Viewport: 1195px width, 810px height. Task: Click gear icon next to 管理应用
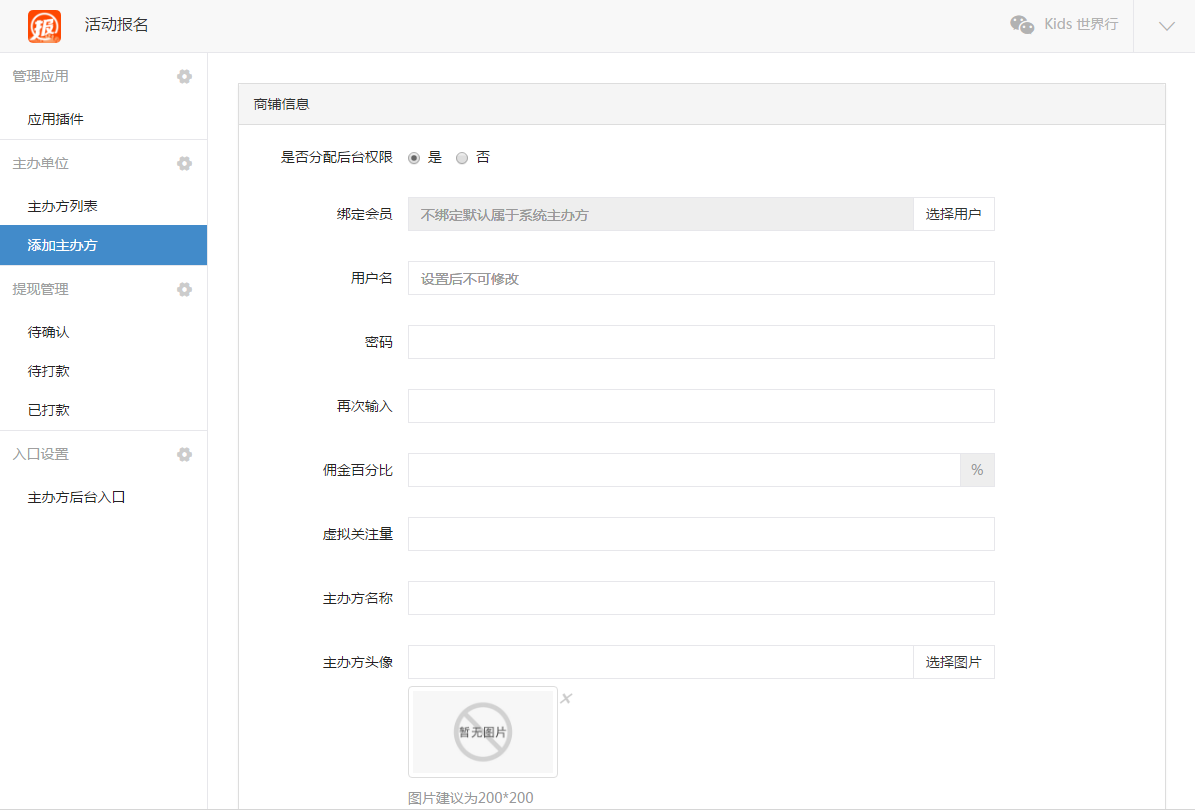[x=184, y=76]
